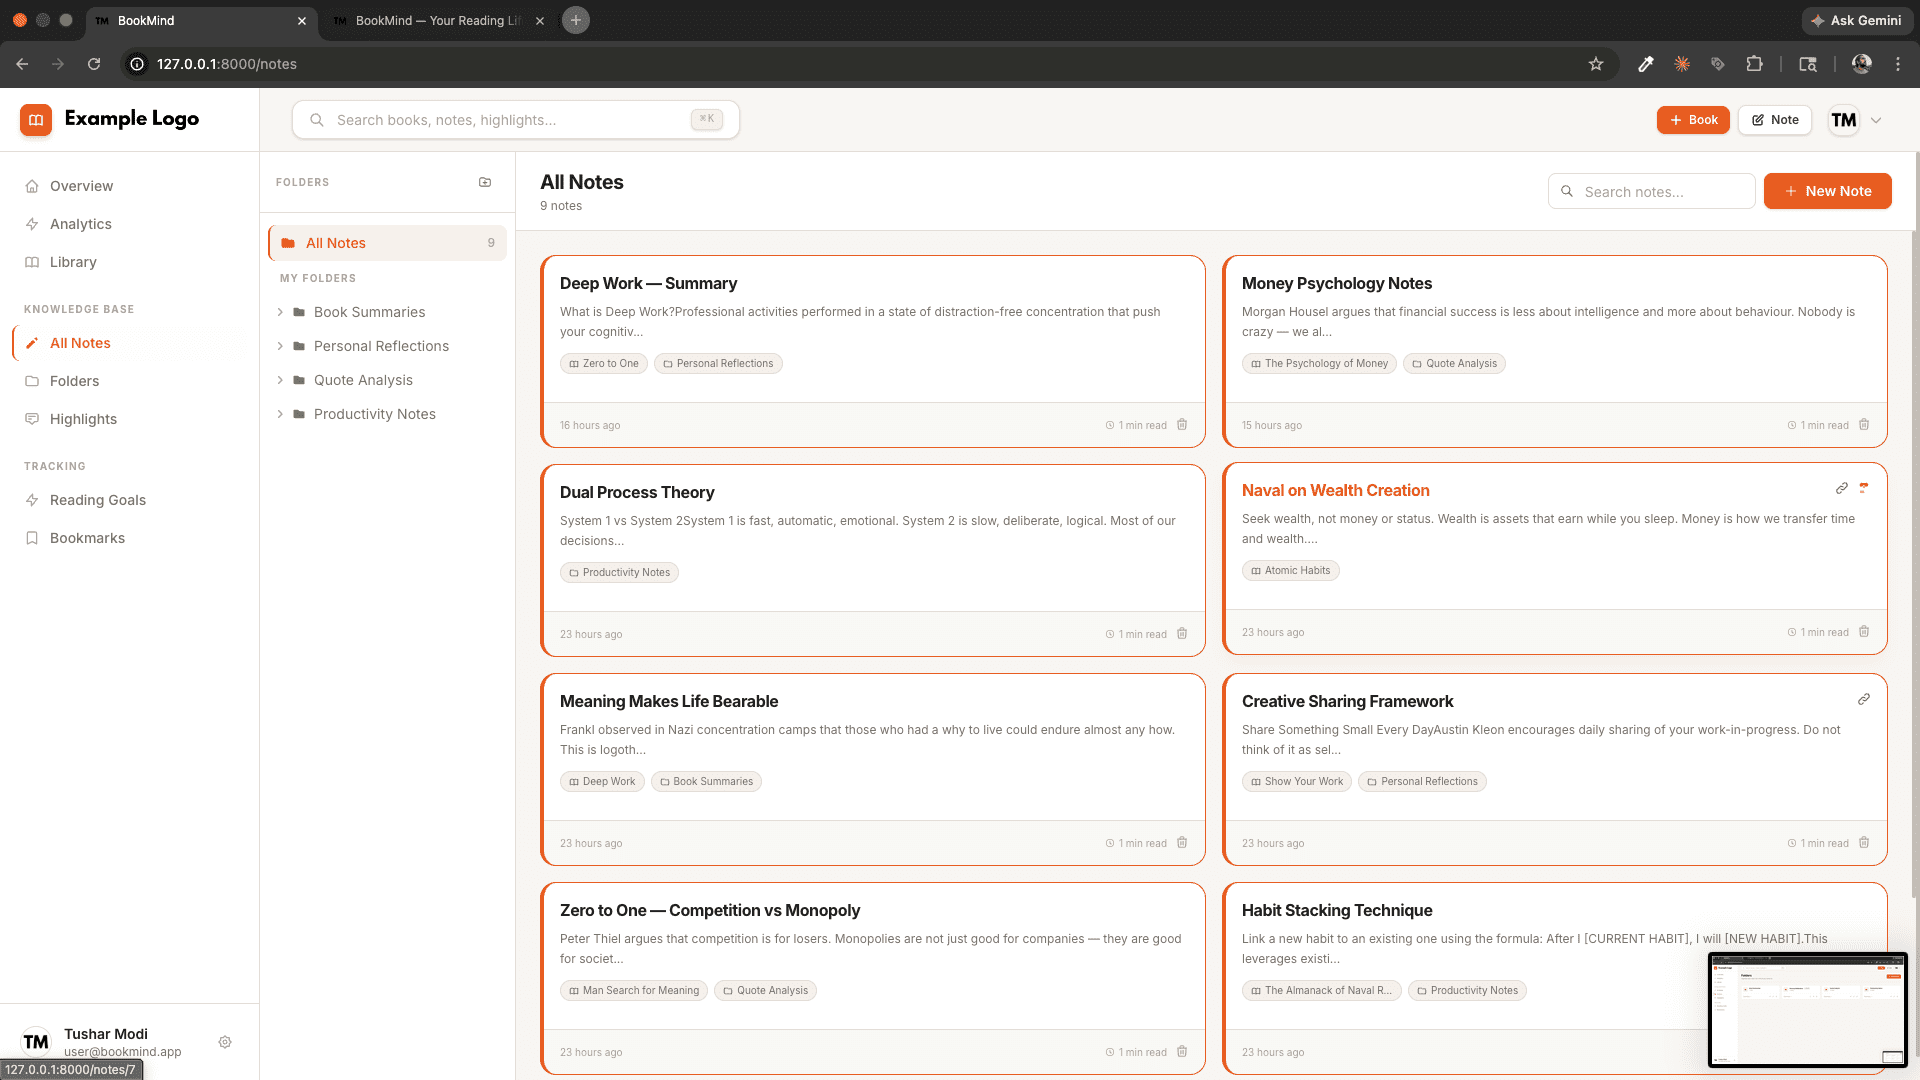Click the browser profile avatar
This screenshot has height=1080, width=1920.
click(x=1861, y=64)
